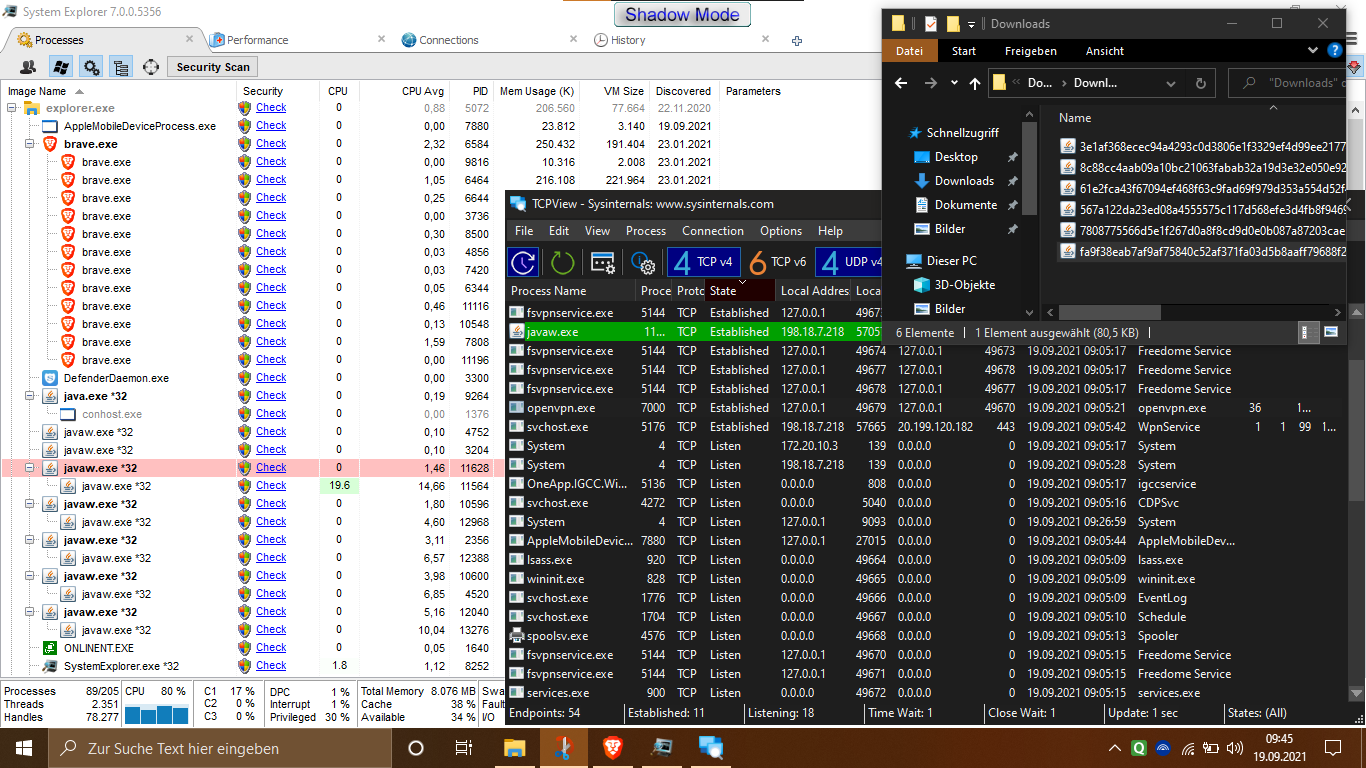This screenshot has height=768, width=1366.
Task: Open recent locations dropdown in Explorer
Action: (x=954, y=83)
